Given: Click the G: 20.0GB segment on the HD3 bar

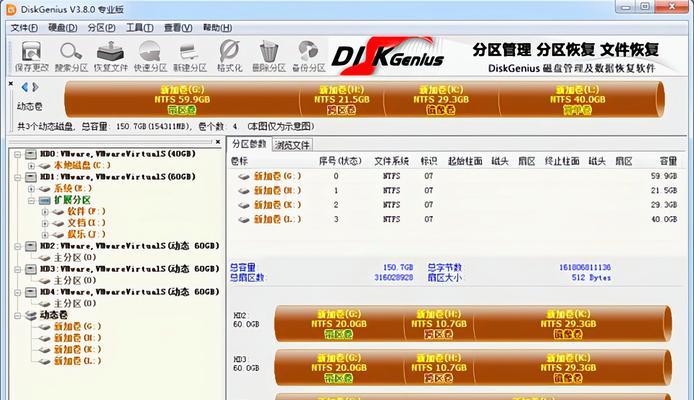Looking at the screenshot, I should tap(339, 368).
